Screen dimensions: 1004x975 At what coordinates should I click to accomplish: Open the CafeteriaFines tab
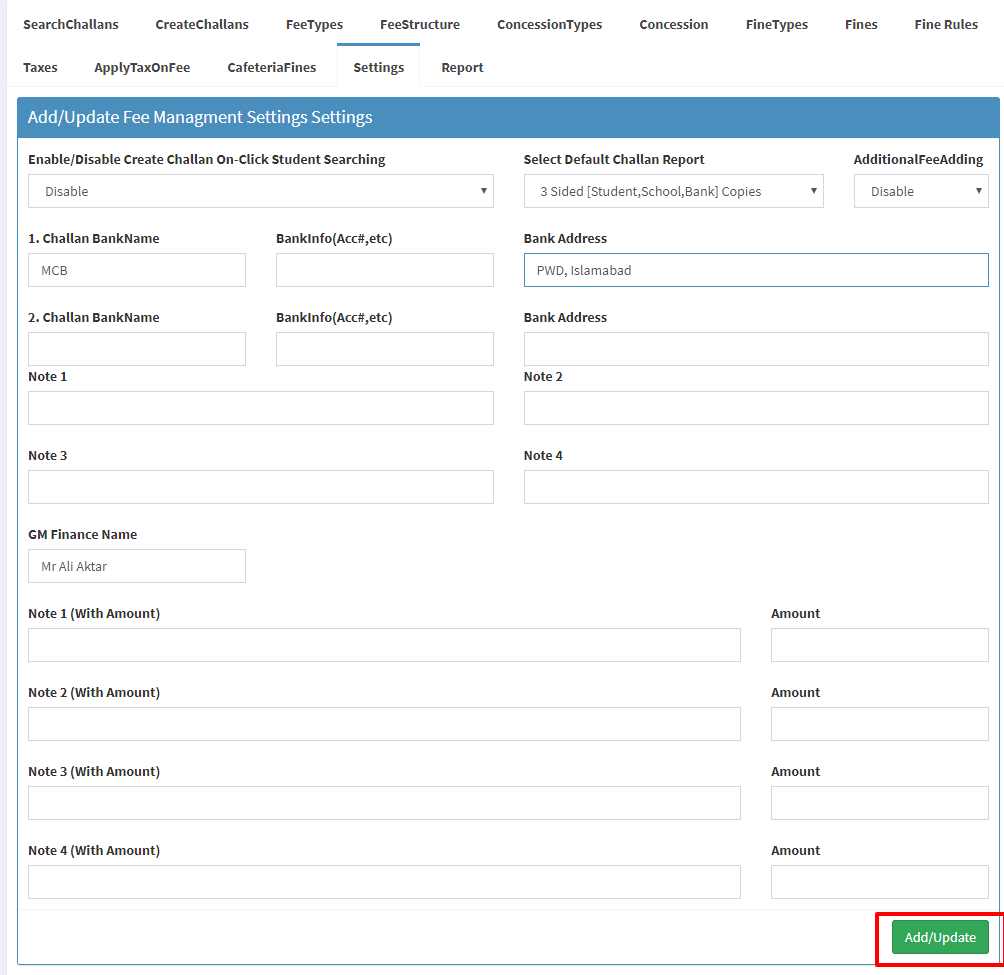[x=271, y=67]
